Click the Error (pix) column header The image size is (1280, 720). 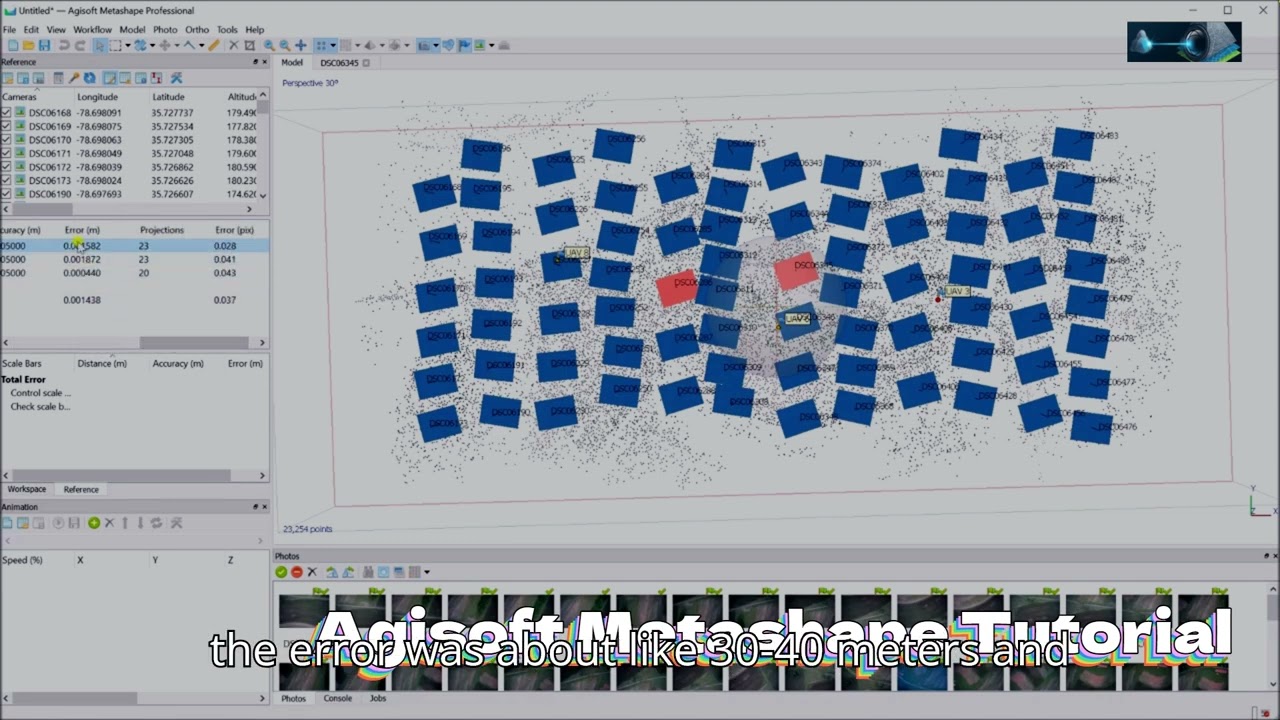(234, 230)
